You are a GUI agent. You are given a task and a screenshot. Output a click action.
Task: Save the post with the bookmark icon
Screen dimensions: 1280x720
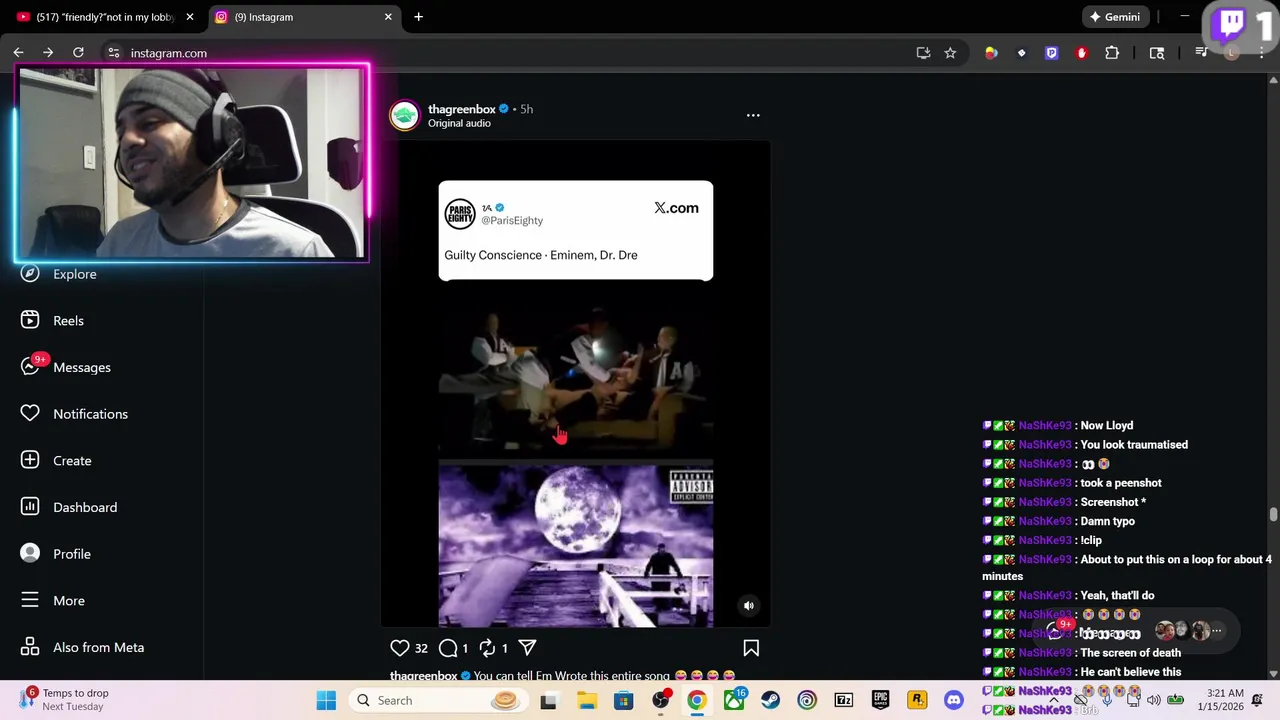751,648
